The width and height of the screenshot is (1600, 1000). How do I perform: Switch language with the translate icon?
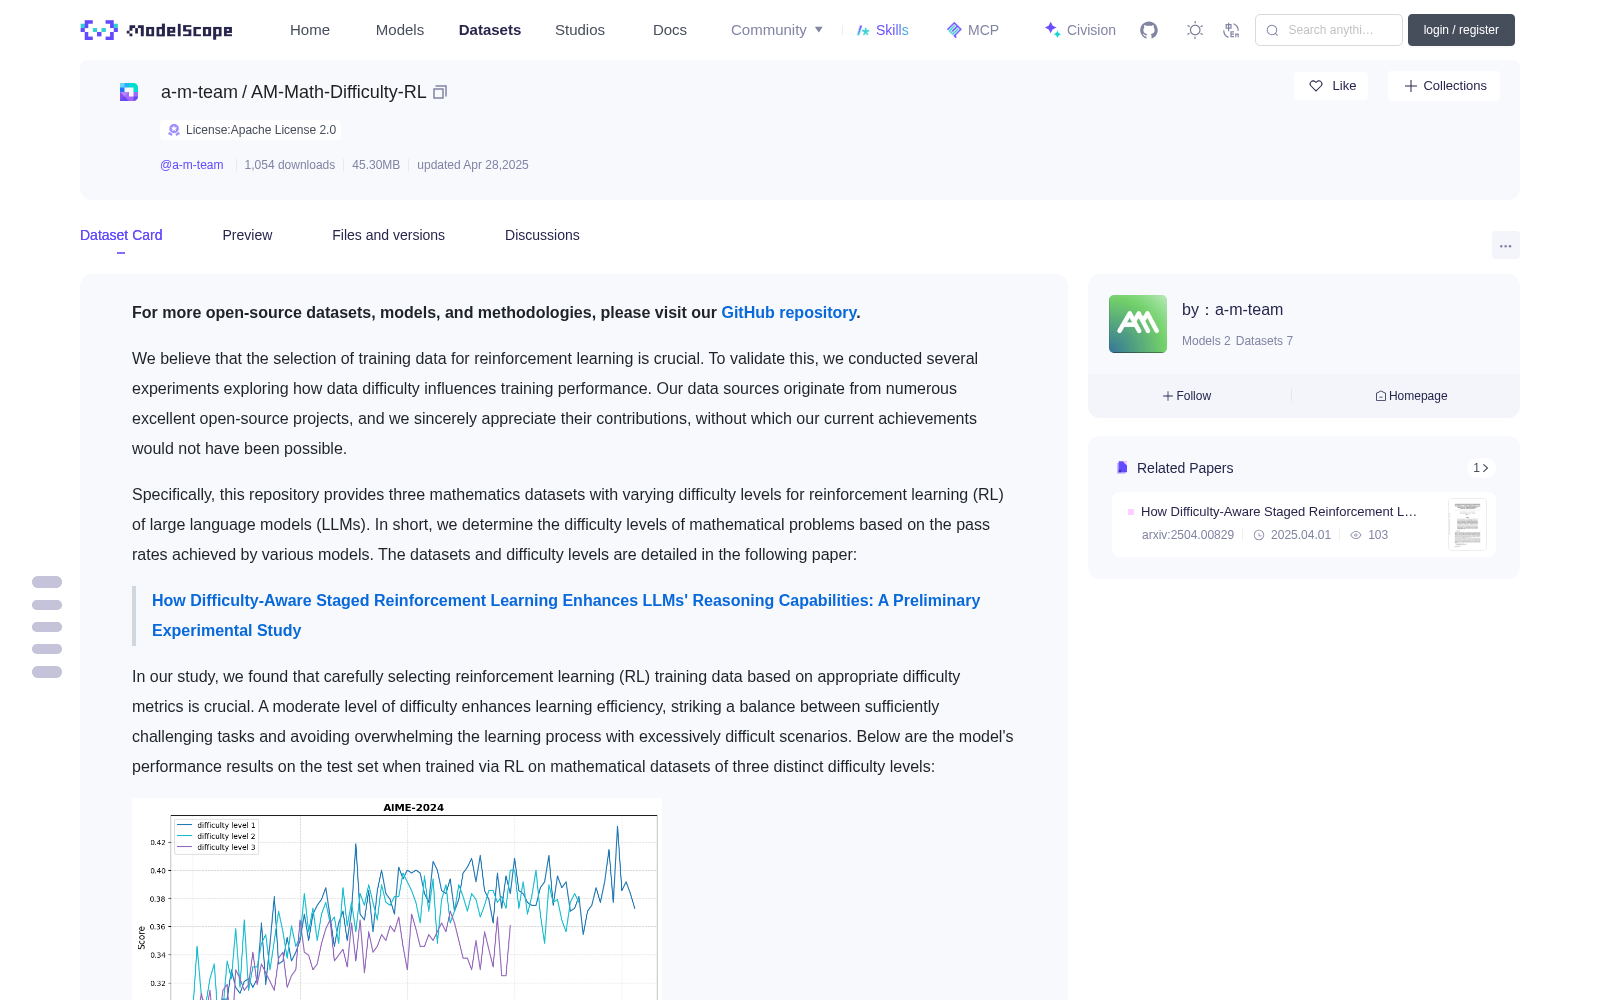1231,30
